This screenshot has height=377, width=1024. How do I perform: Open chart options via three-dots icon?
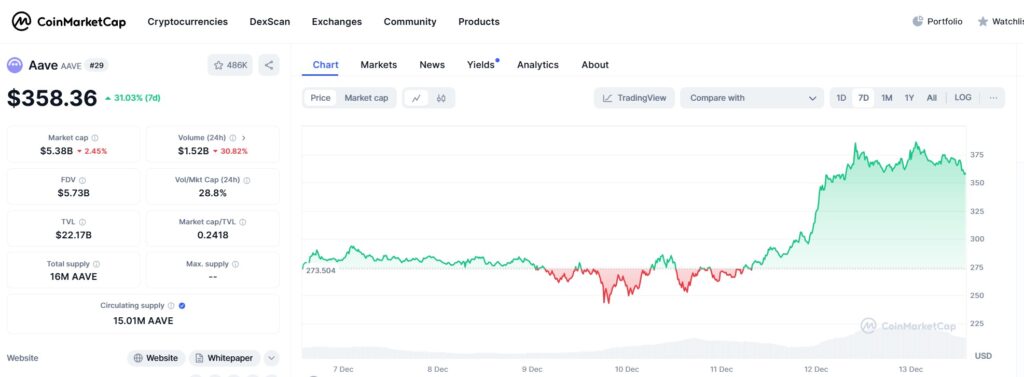pos(993,98)
